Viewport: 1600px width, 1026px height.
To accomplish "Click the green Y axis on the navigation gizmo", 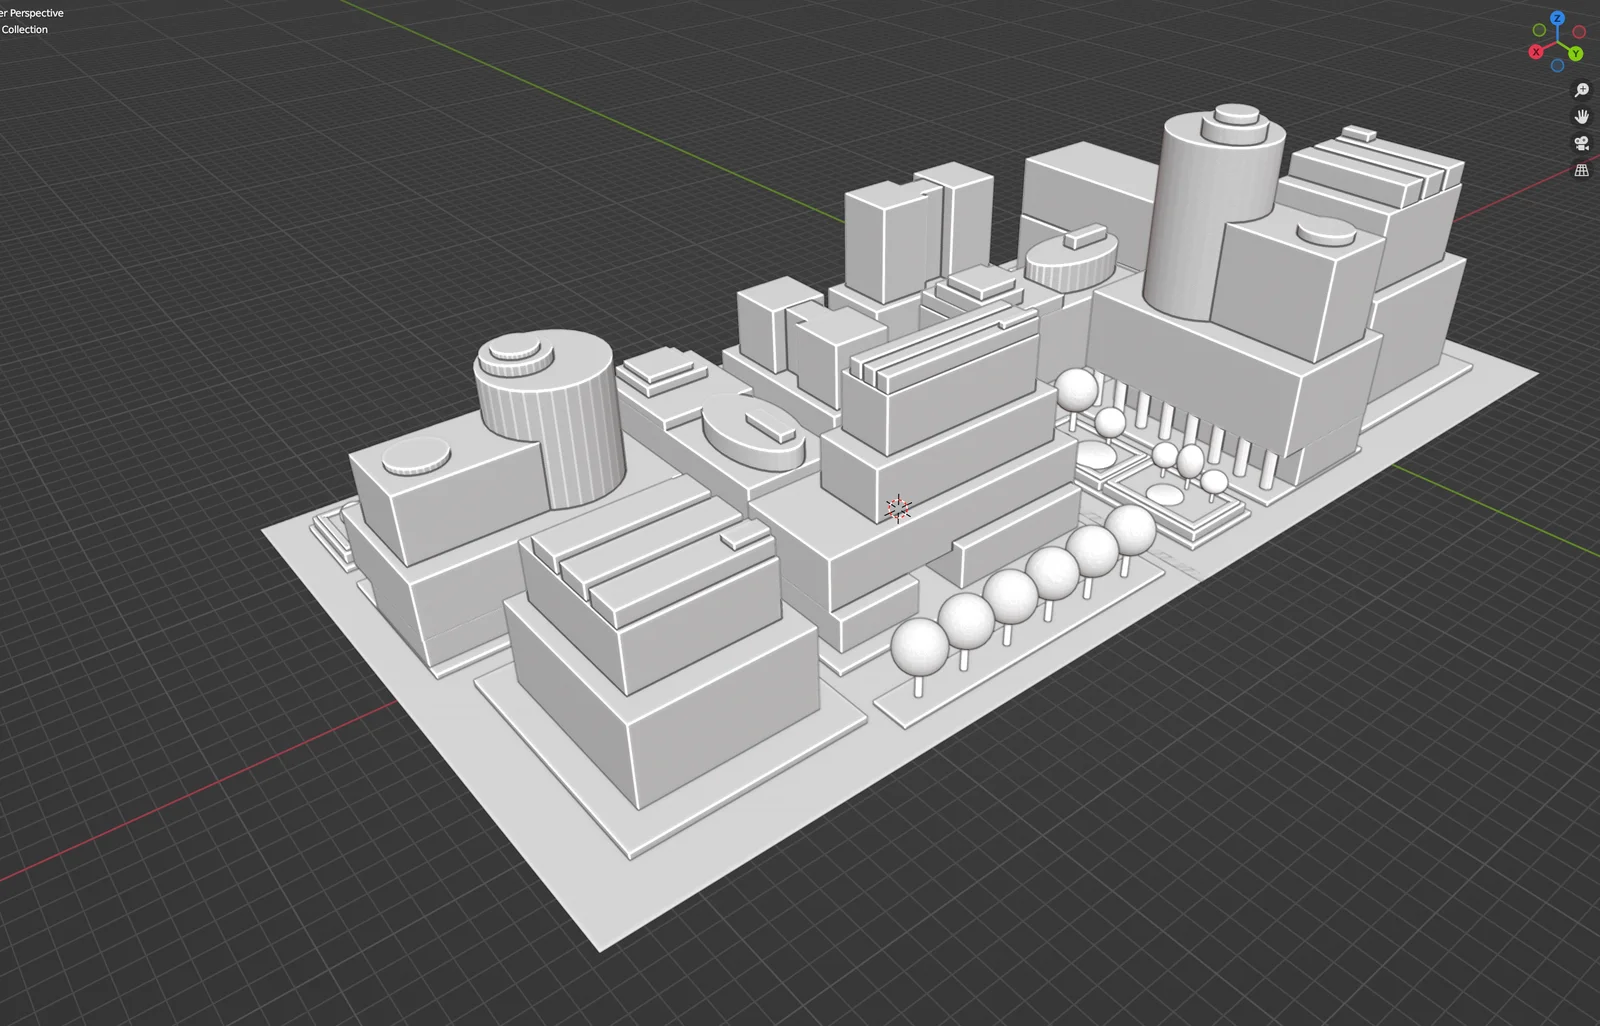I will coord(1575,54).
